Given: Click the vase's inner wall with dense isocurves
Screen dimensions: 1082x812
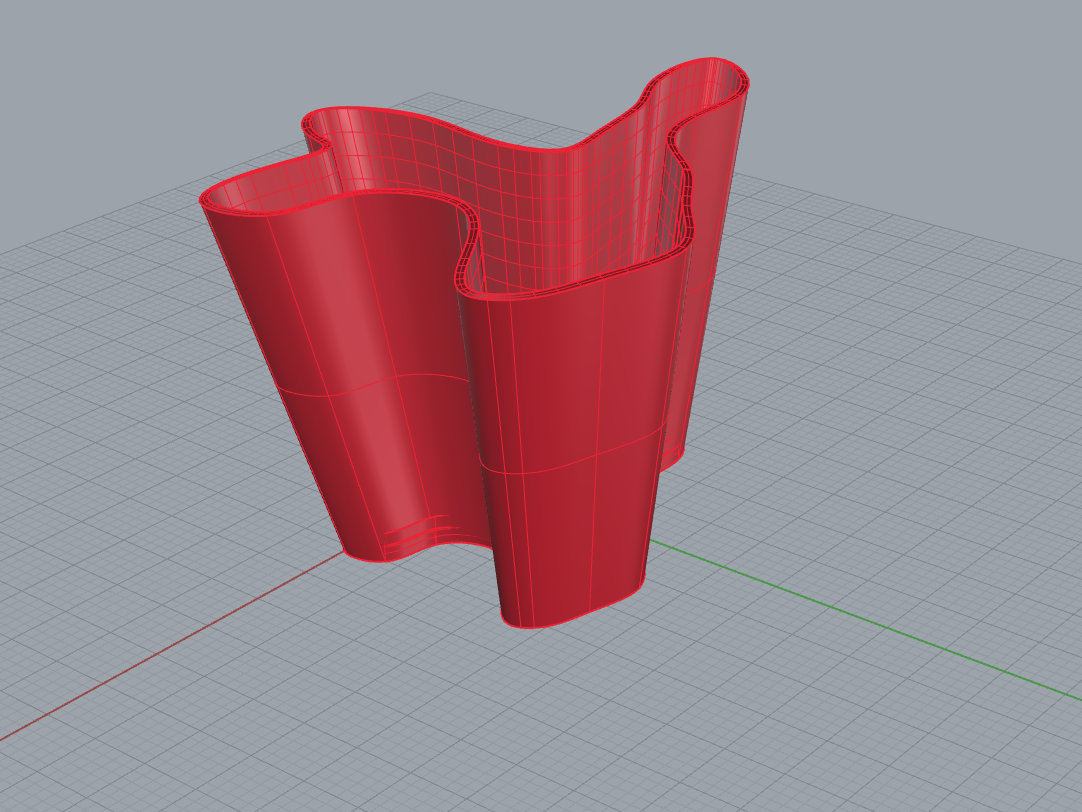Looking at the screenshot, I should (560, 200).
